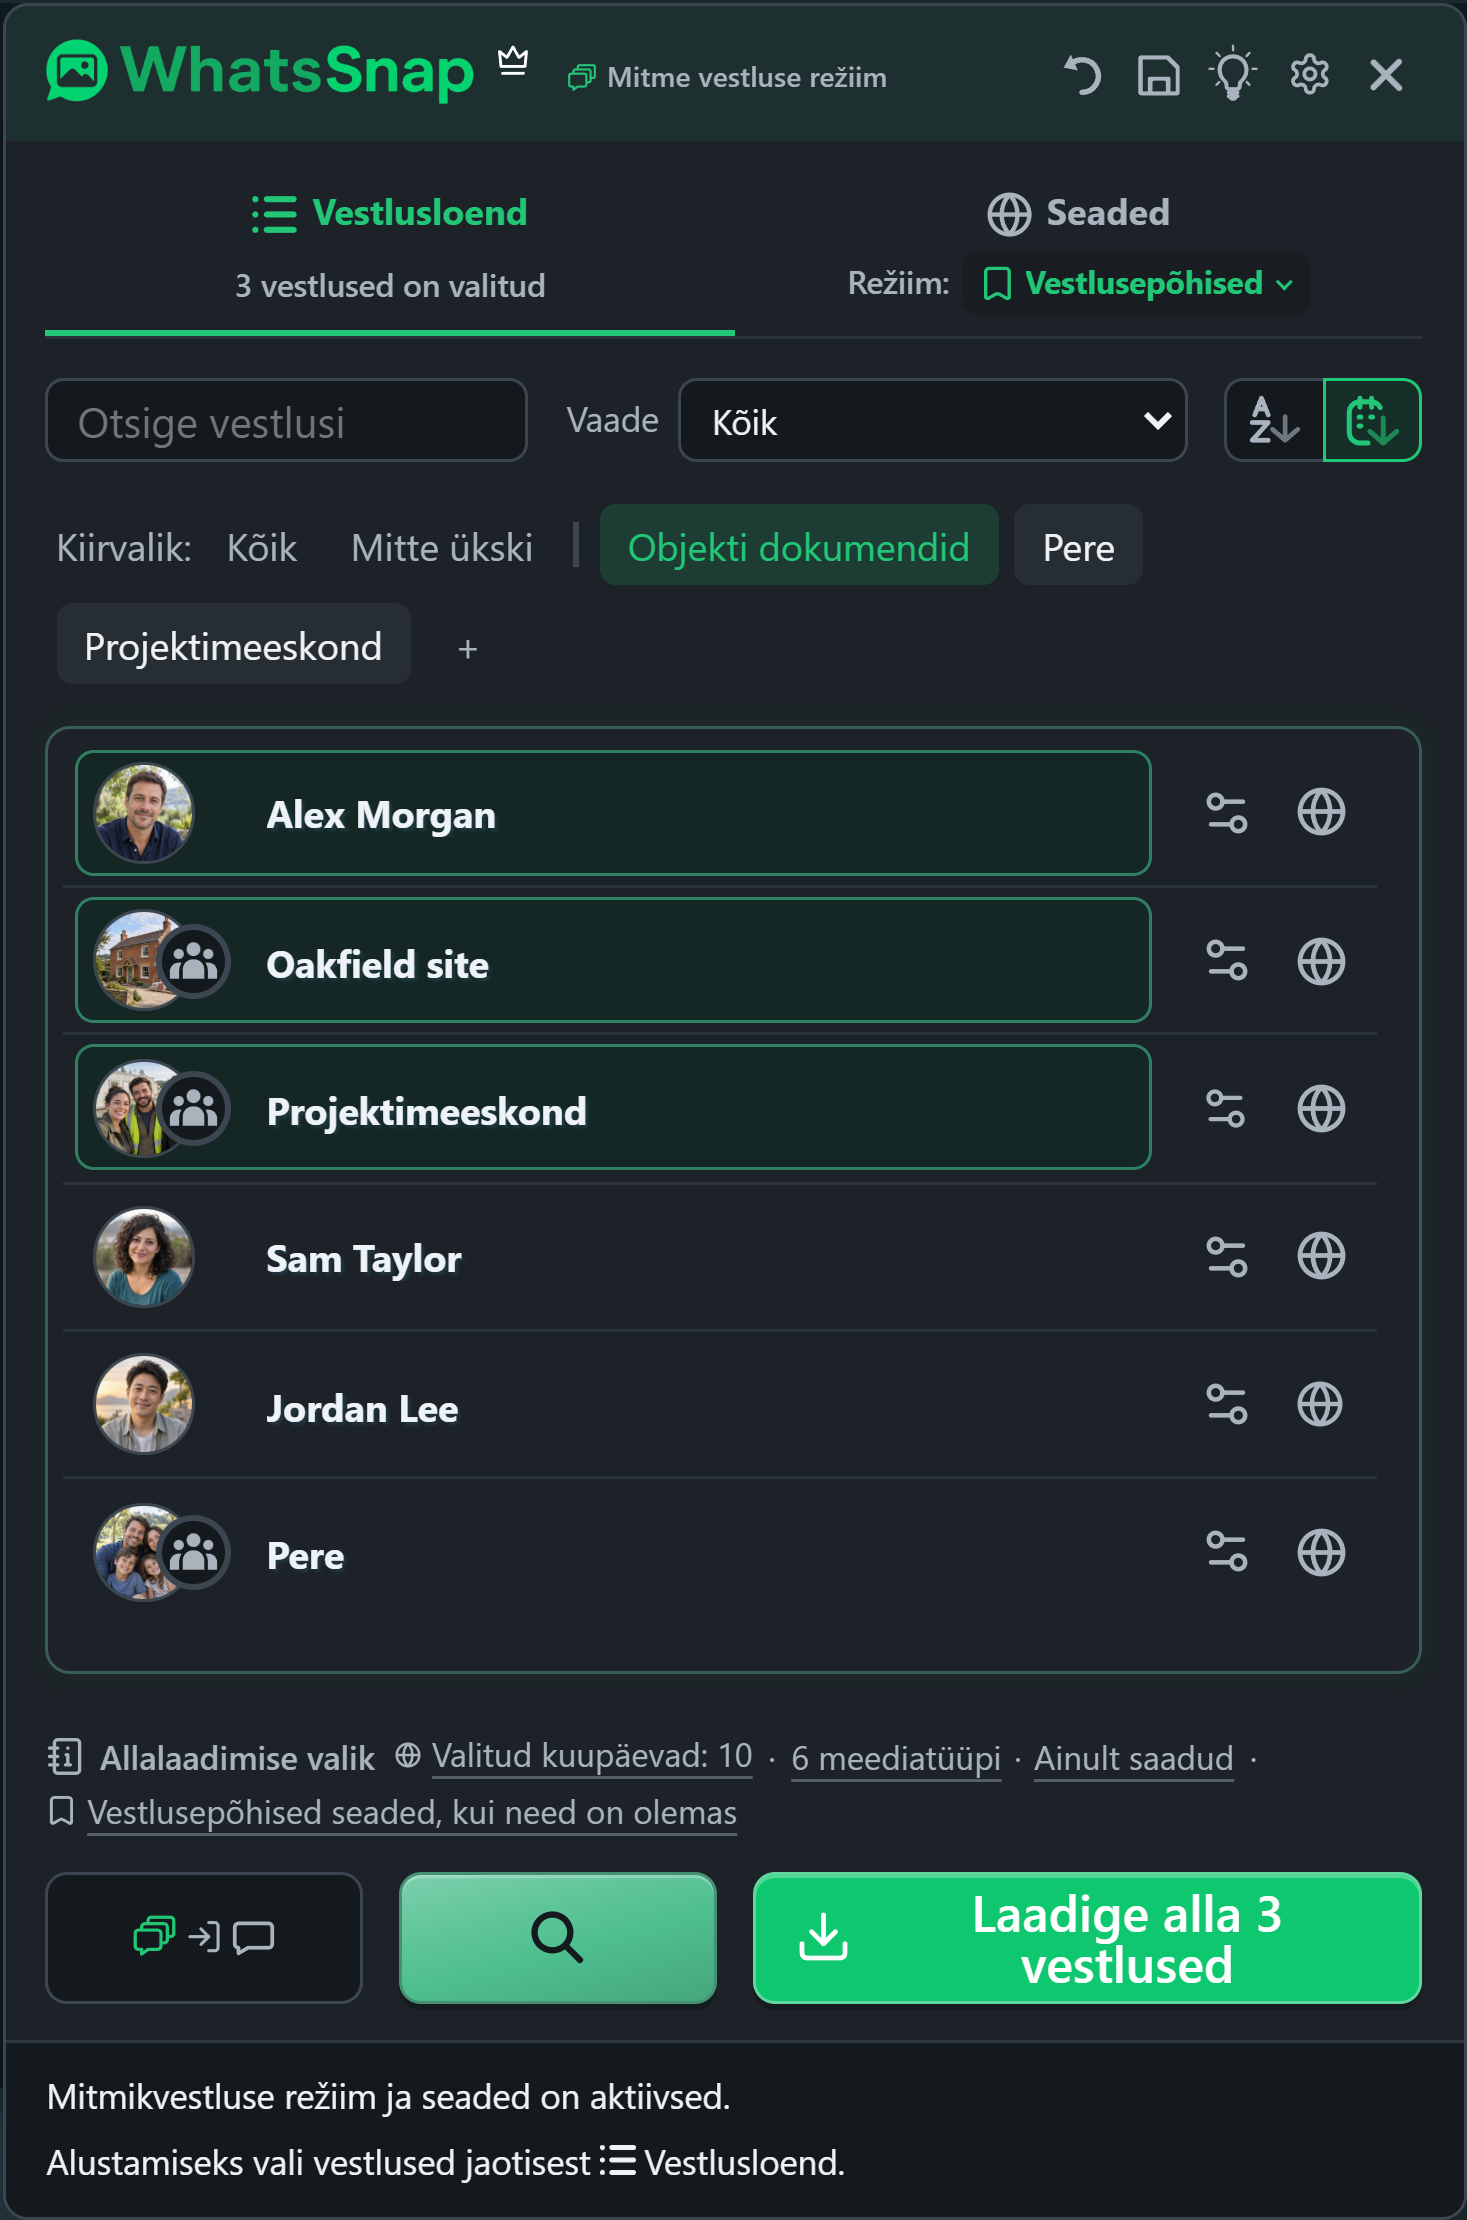Image resolution: width=1467 pixels, height=2220 pixels.
Task: Click Laadige alla 3 vestlused button
Action: (x=1087, y=1937)
